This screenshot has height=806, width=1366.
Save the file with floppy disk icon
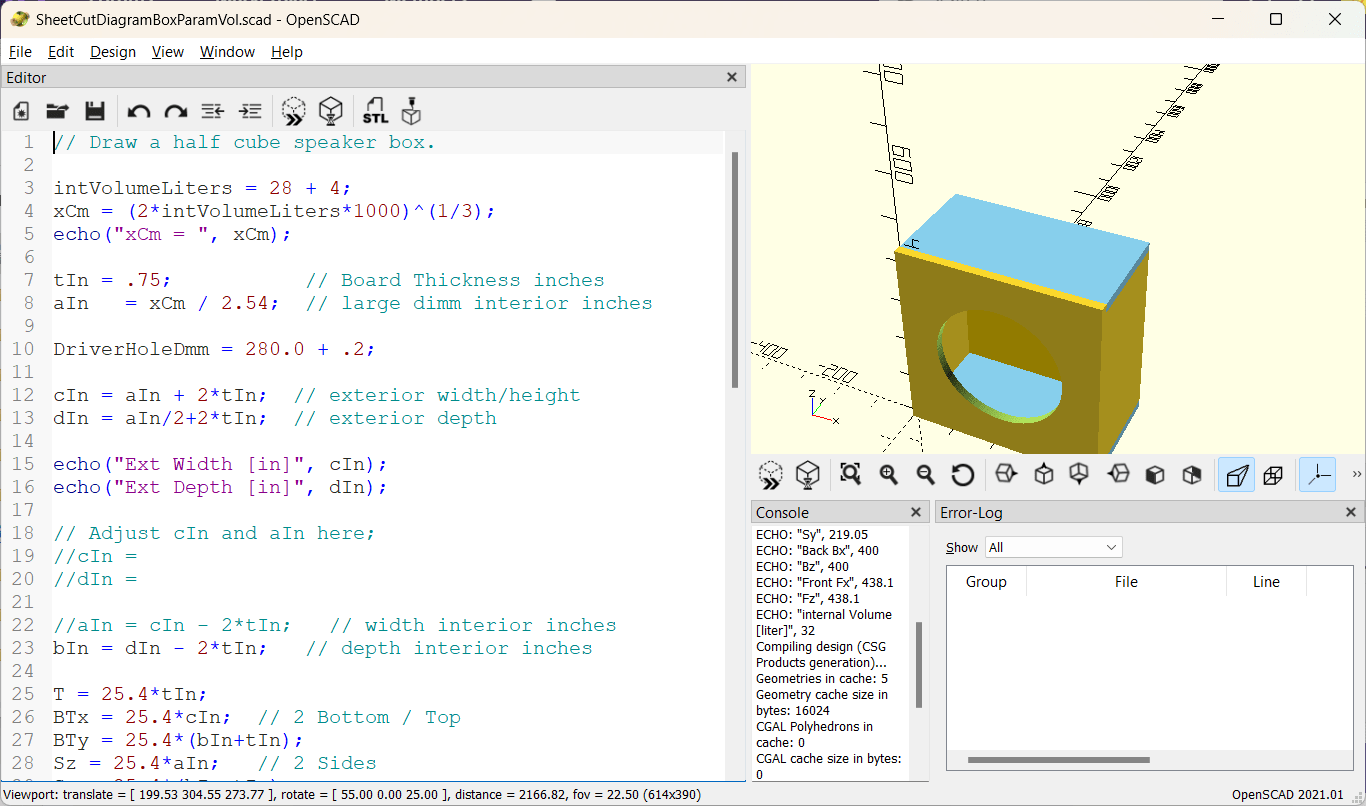[x=95, y=111]
